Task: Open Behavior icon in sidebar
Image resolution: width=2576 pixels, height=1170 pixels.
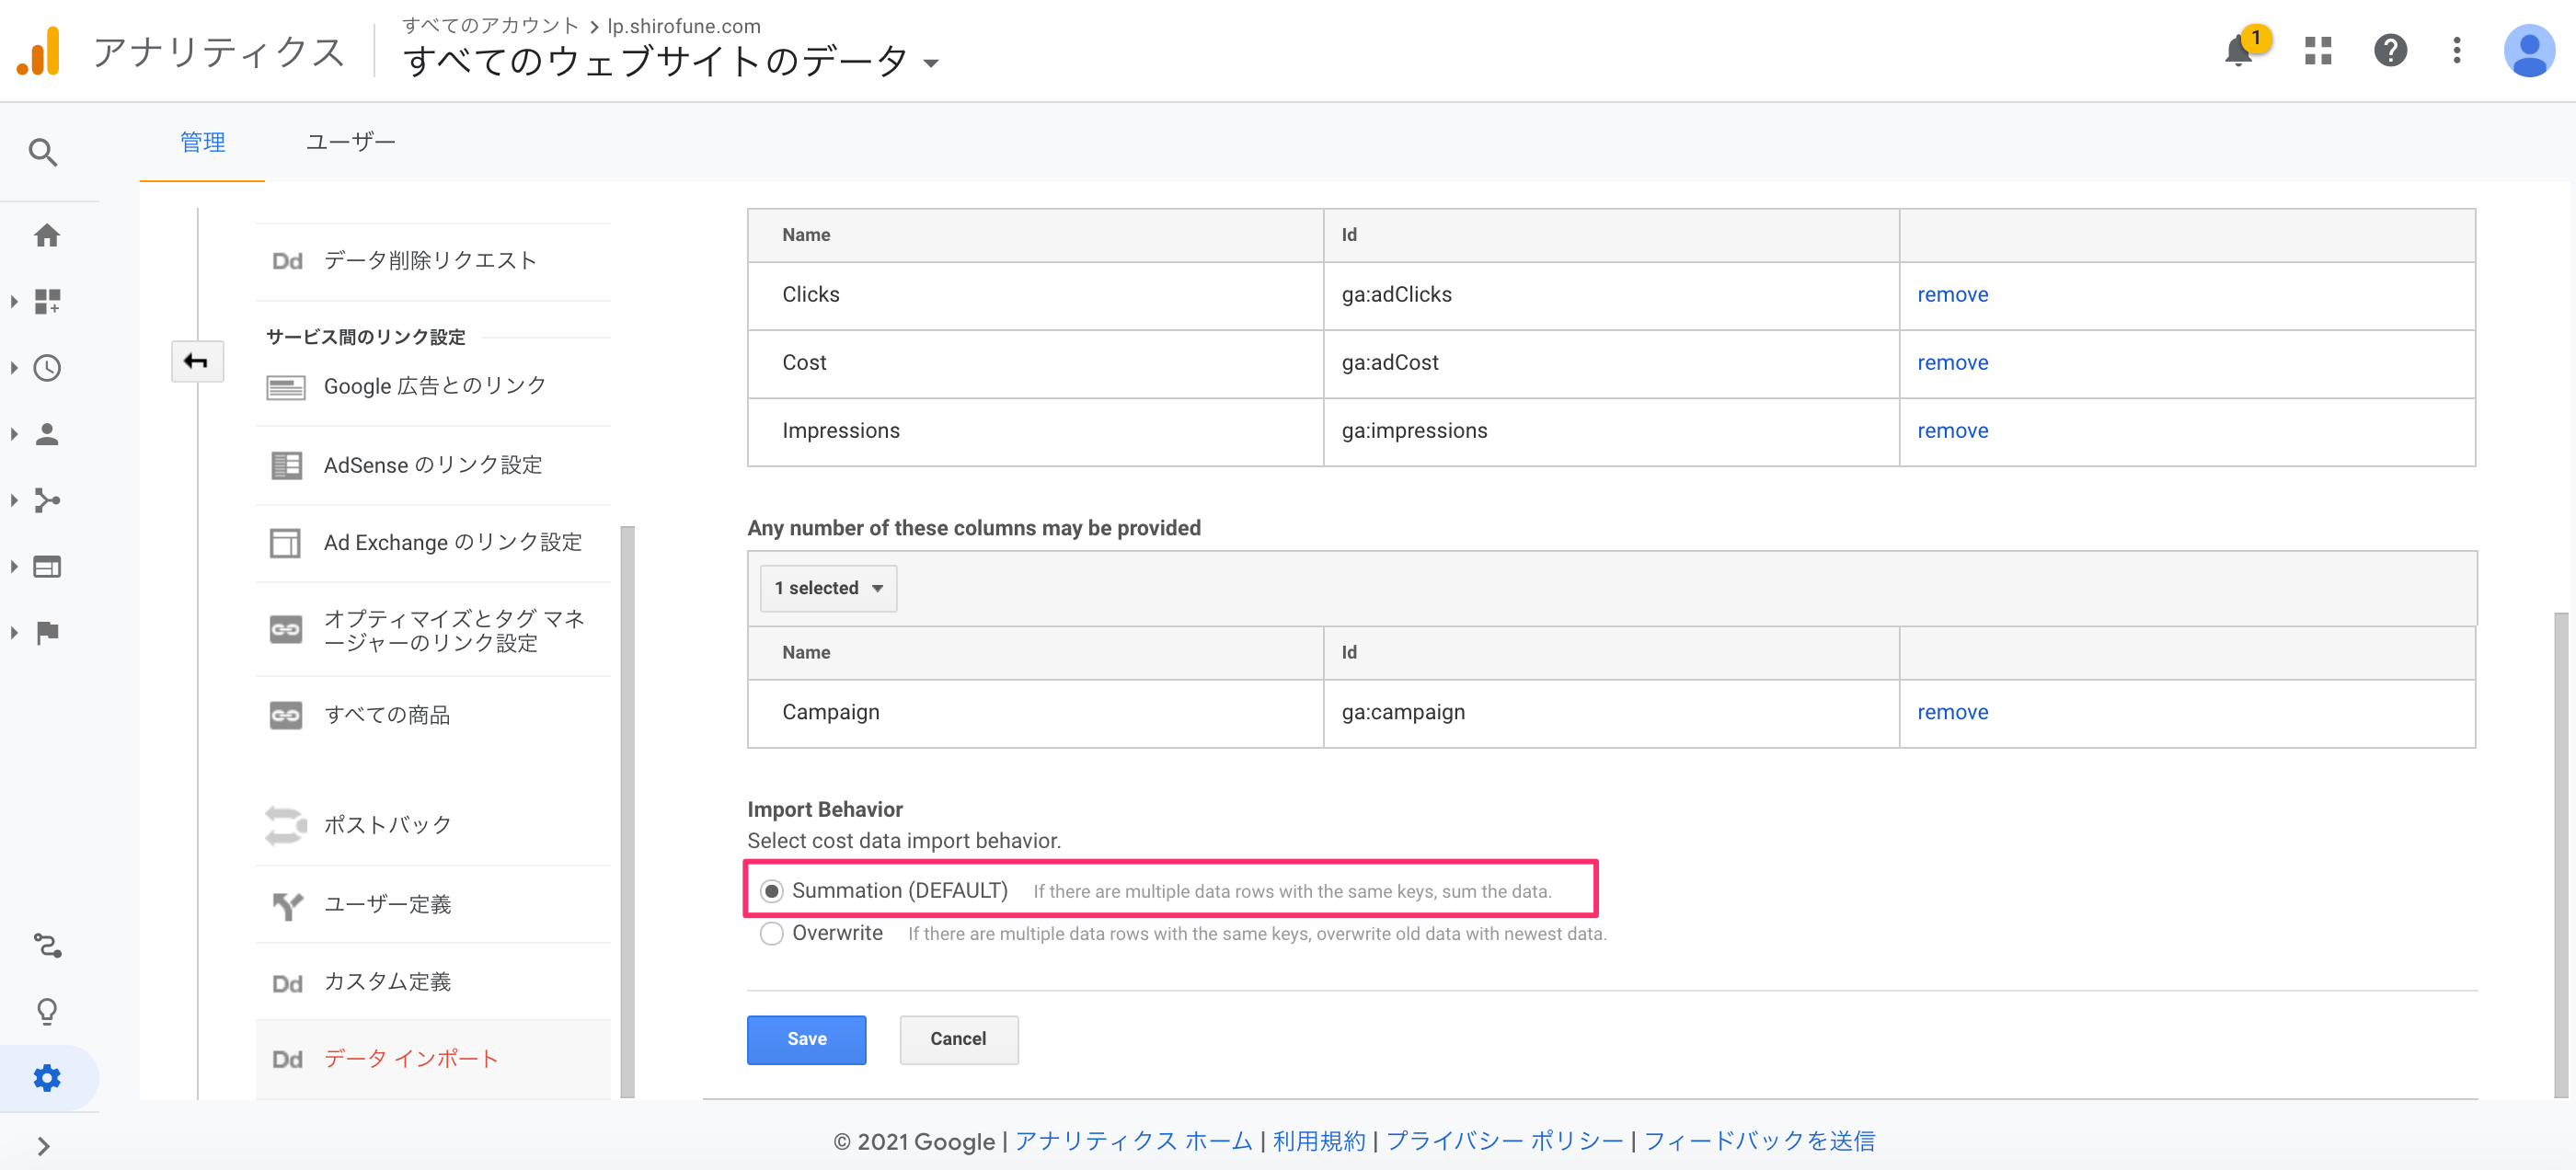Action: (x=47, y=567)
